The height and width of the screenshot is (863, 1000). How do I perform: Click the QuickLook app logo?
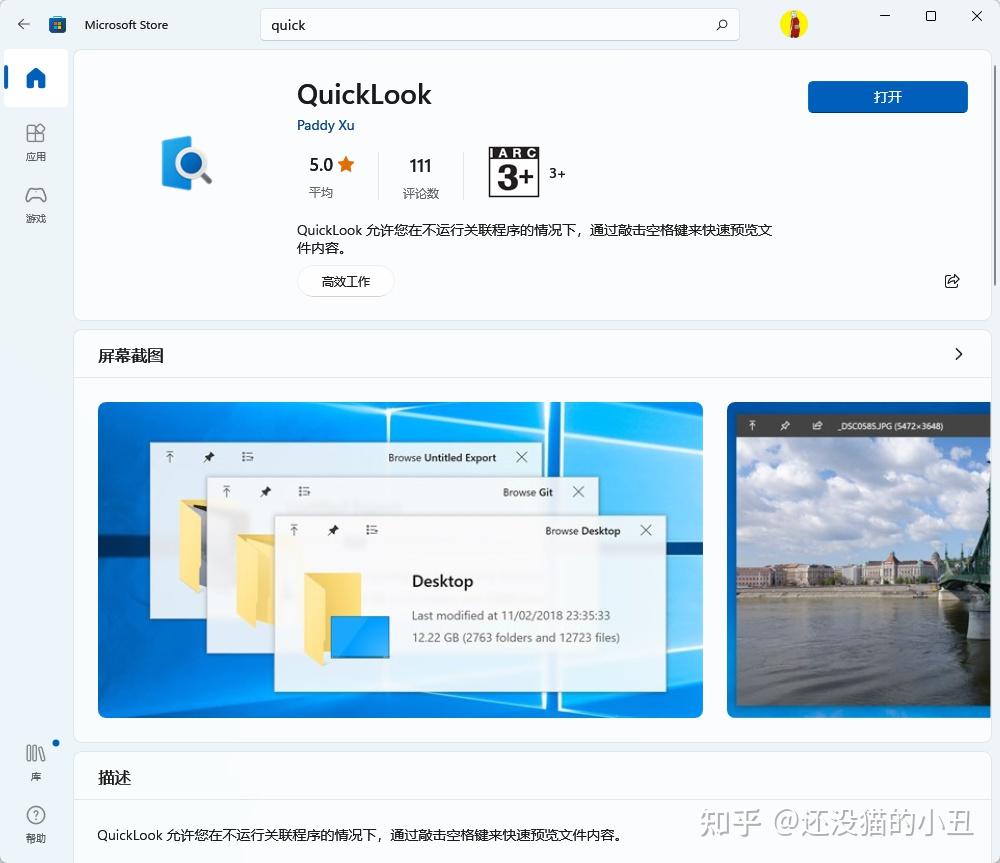(185, 165)
